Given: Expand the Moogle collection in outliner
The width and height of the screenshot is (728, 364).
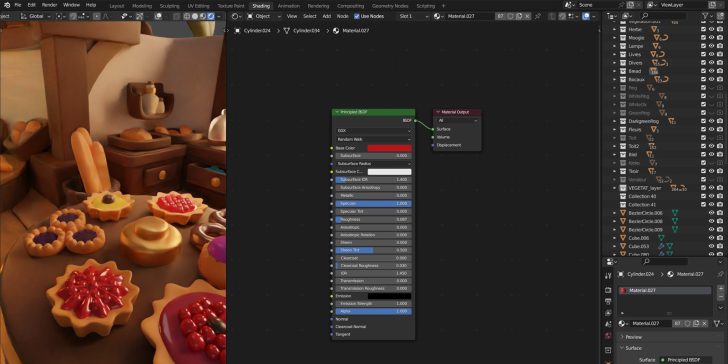Looking at the screenshot, I should pos(614,38).
